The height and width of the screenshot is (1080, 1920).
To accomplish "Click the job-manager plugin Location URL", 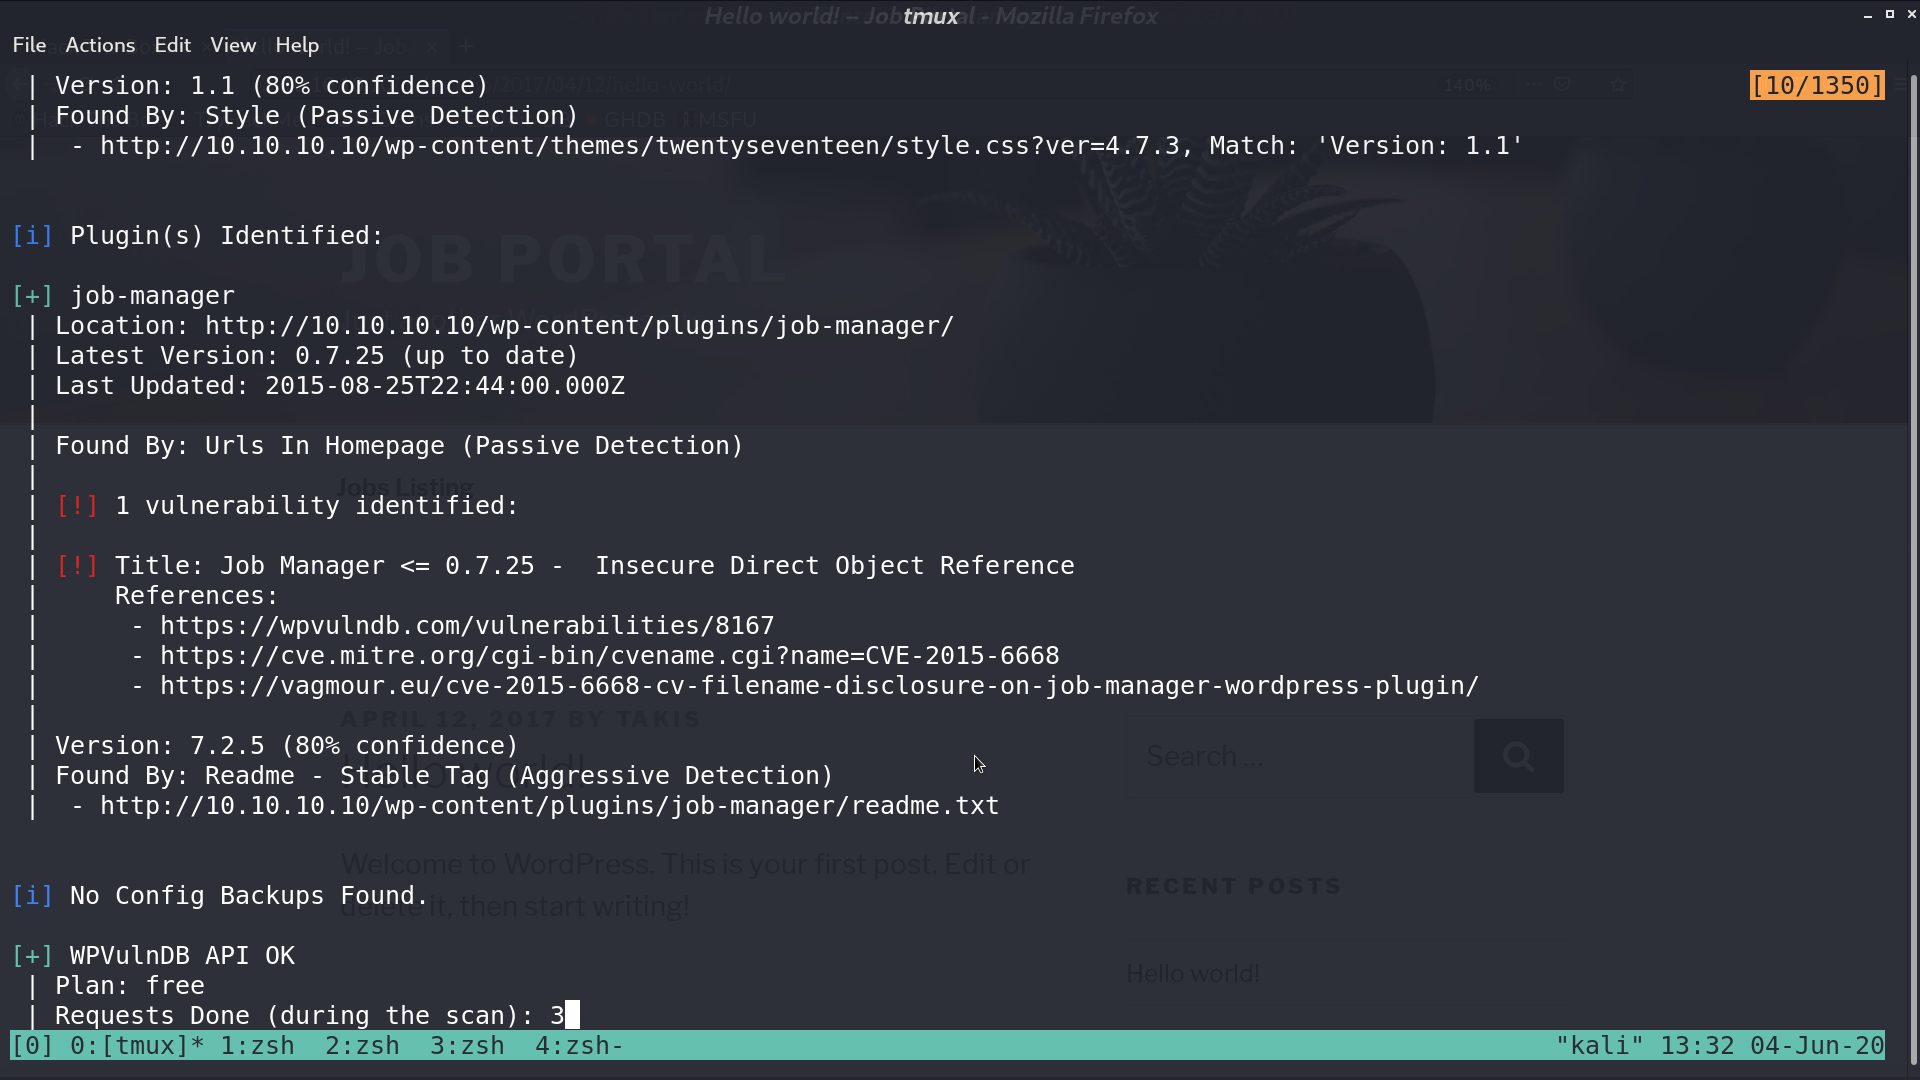I will [579, 326].
